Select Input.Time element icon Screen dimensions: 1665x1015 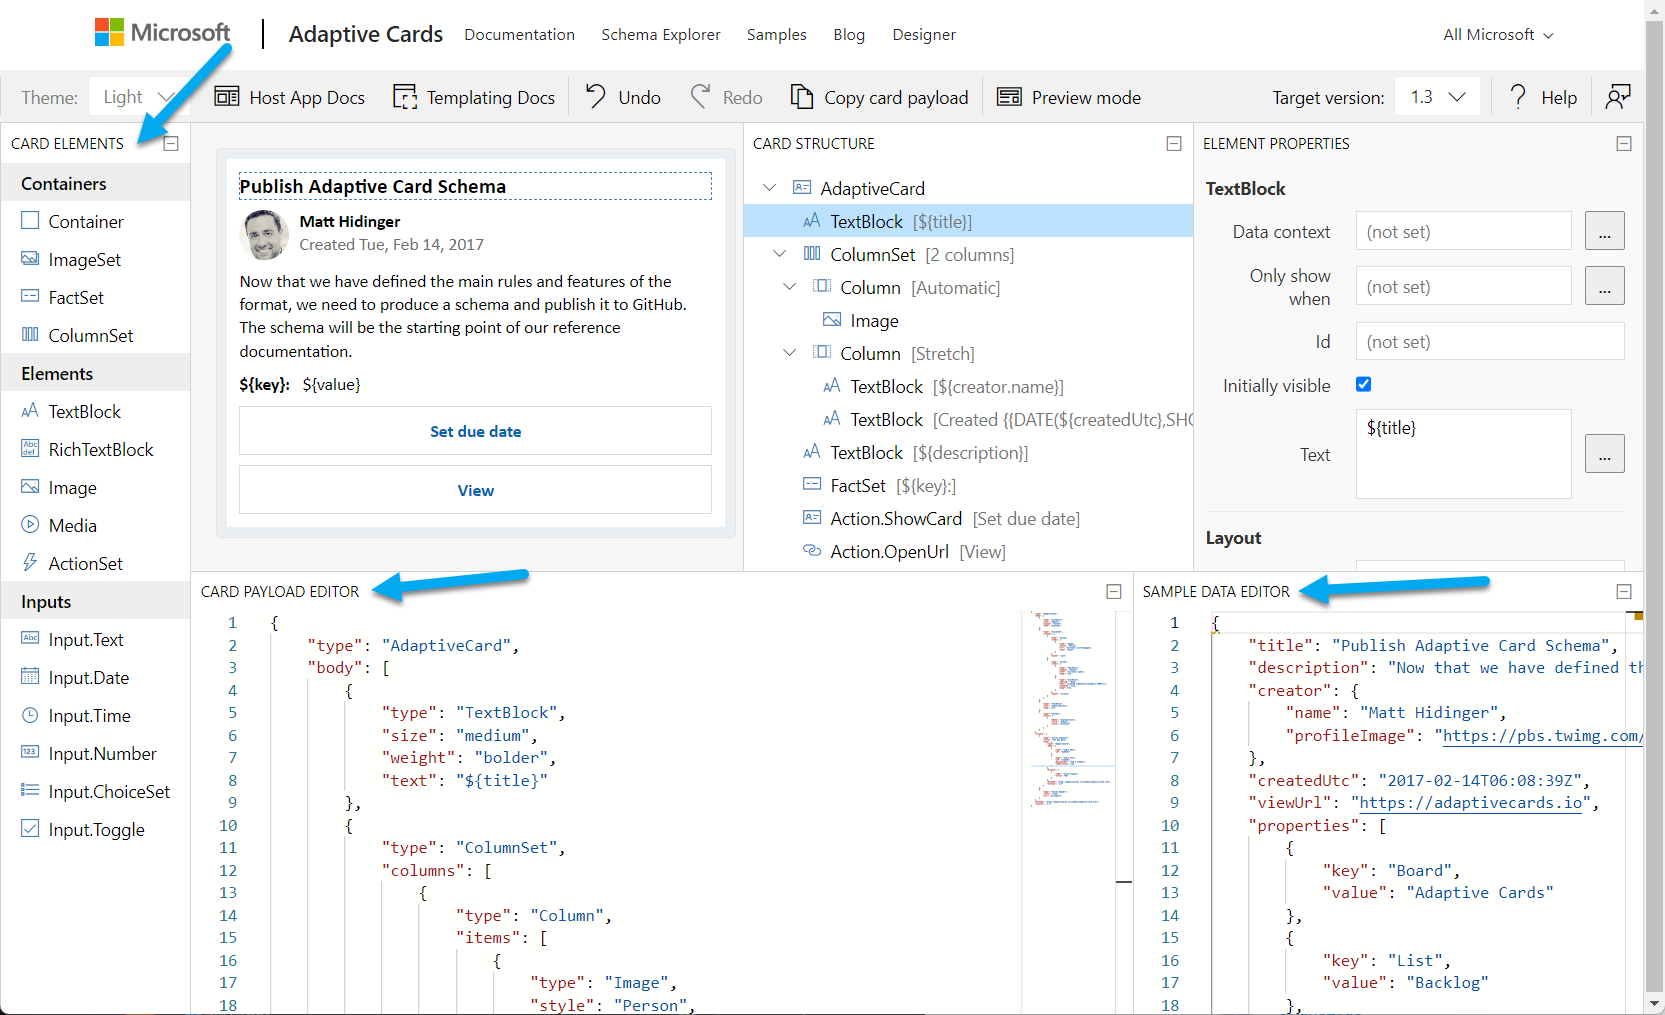[x=30, y=715]
